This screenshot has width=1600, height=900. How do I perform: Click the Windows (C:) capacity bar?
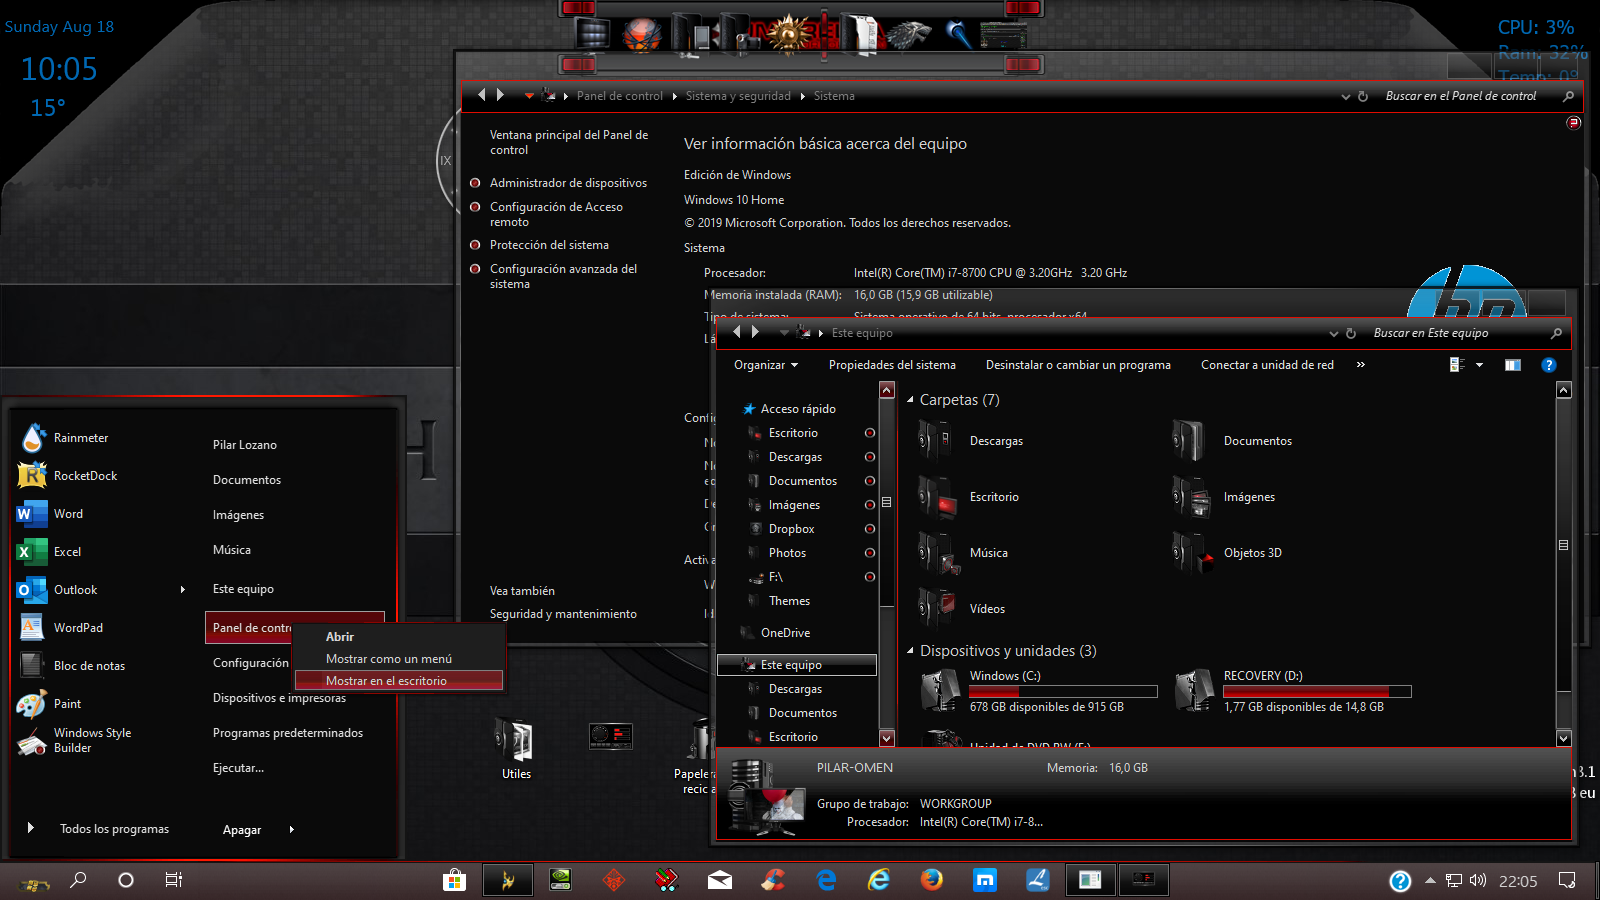[x=1063, y=691]
